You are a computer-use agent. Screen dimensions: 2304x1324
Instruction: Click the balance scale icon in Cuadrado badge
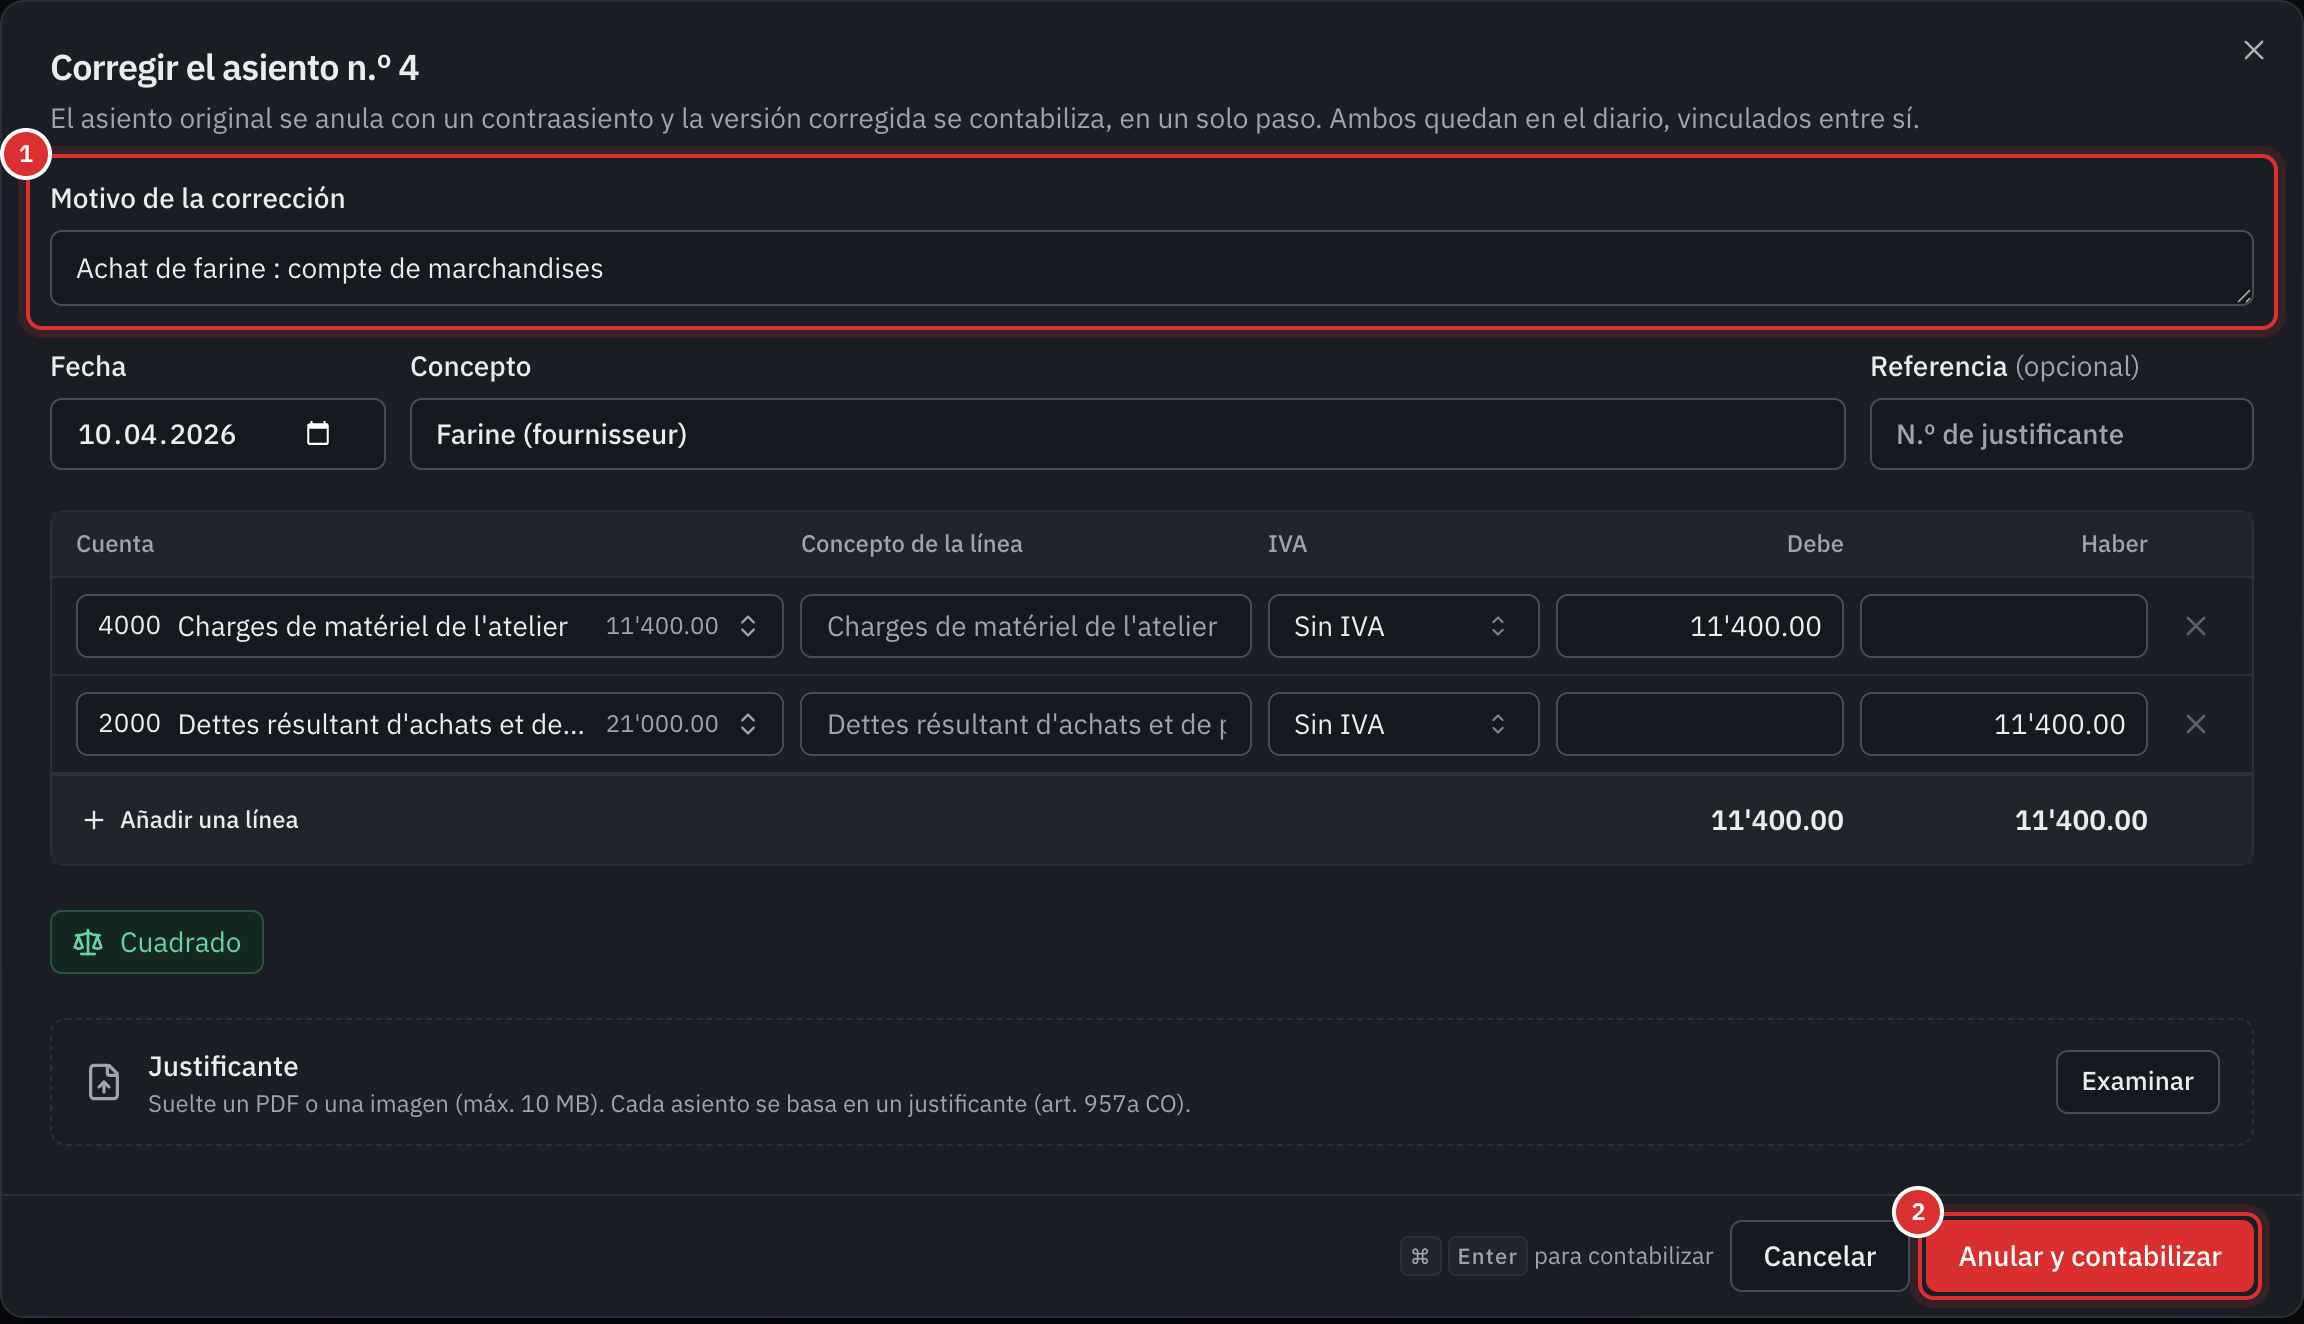[x=88, y=942]
